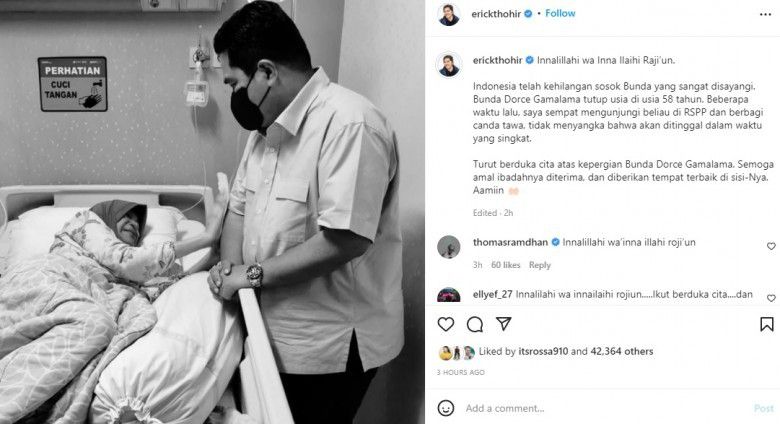View itsrossa910 profile from likes
Screen dimensions: 780x424
543,351
